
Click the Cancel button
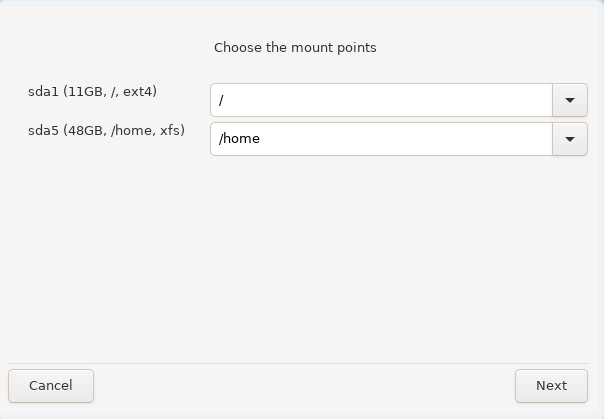[x=51, y=386]
